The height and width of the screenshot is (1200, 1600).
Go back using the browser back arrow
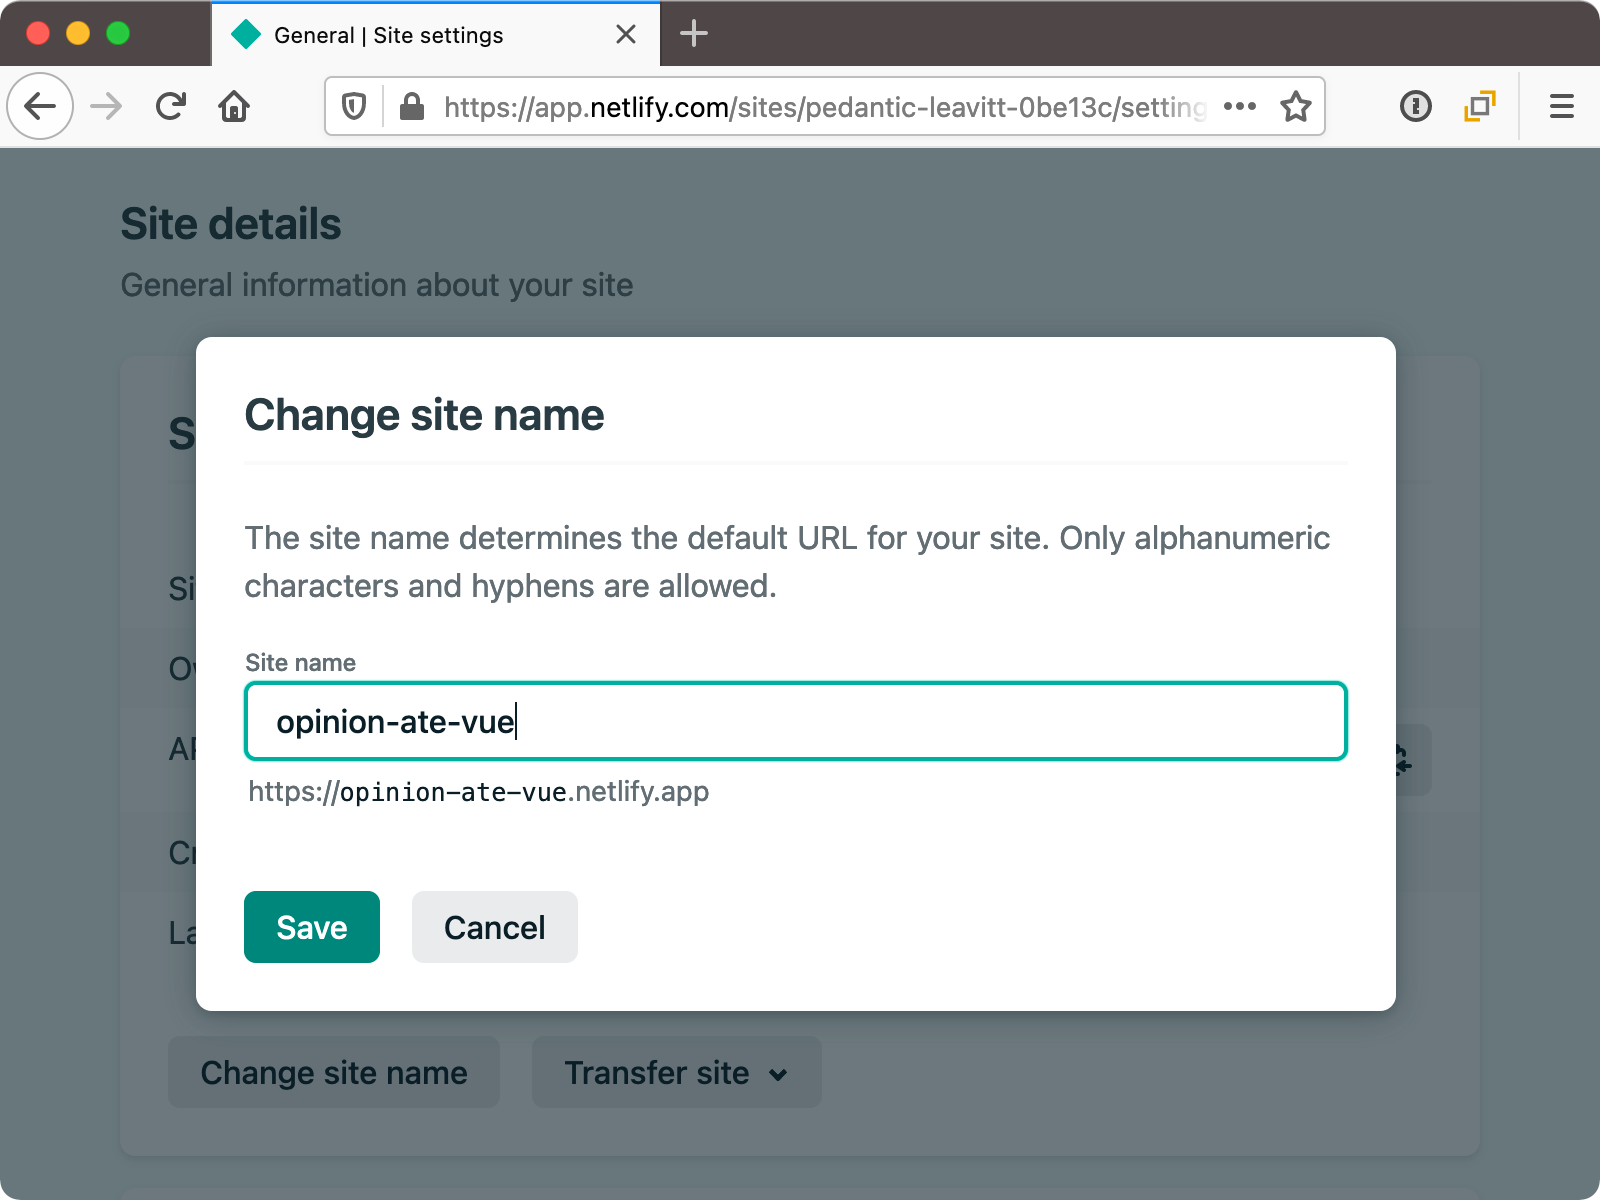pos(40,106)
